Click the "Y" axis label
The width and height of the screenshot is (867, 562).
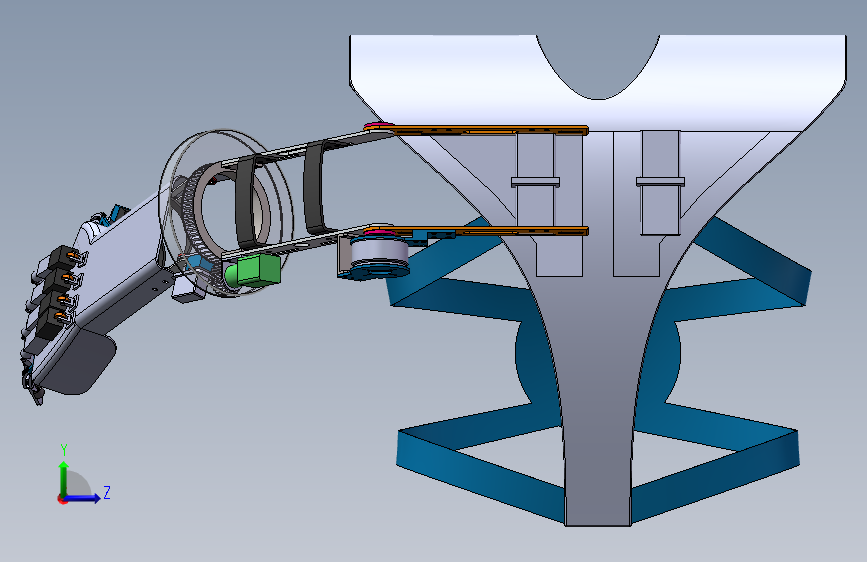tap(64, 449)
